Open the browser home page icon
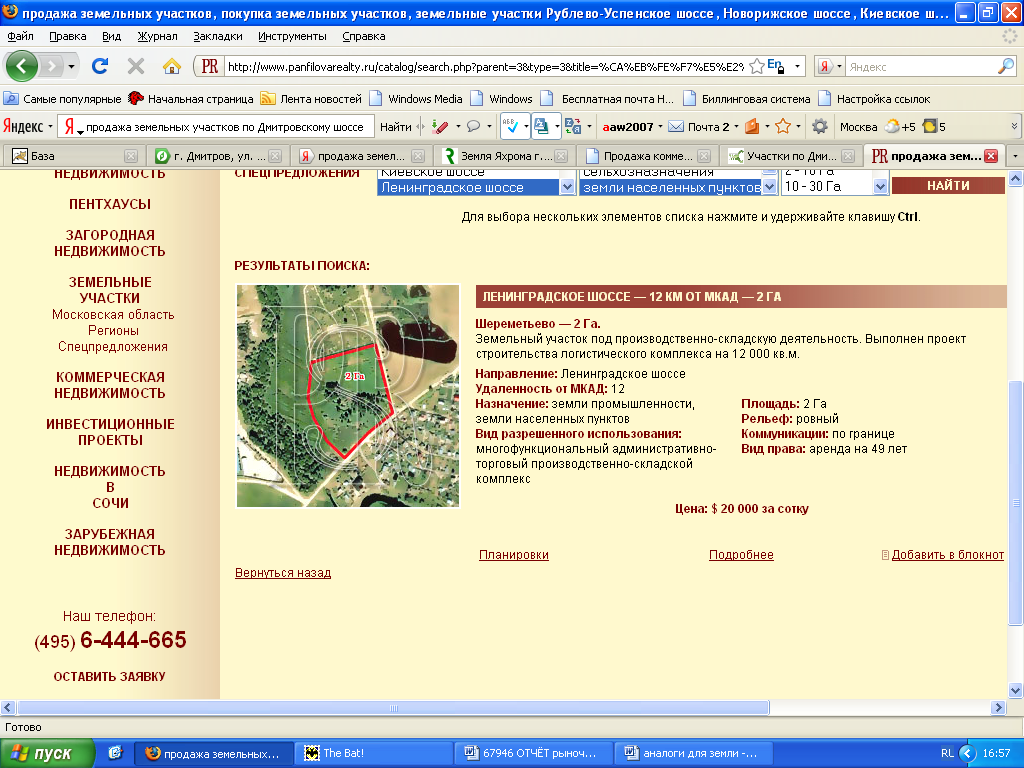This screenshot has height=768, width=1024. [x=172, y=66]
